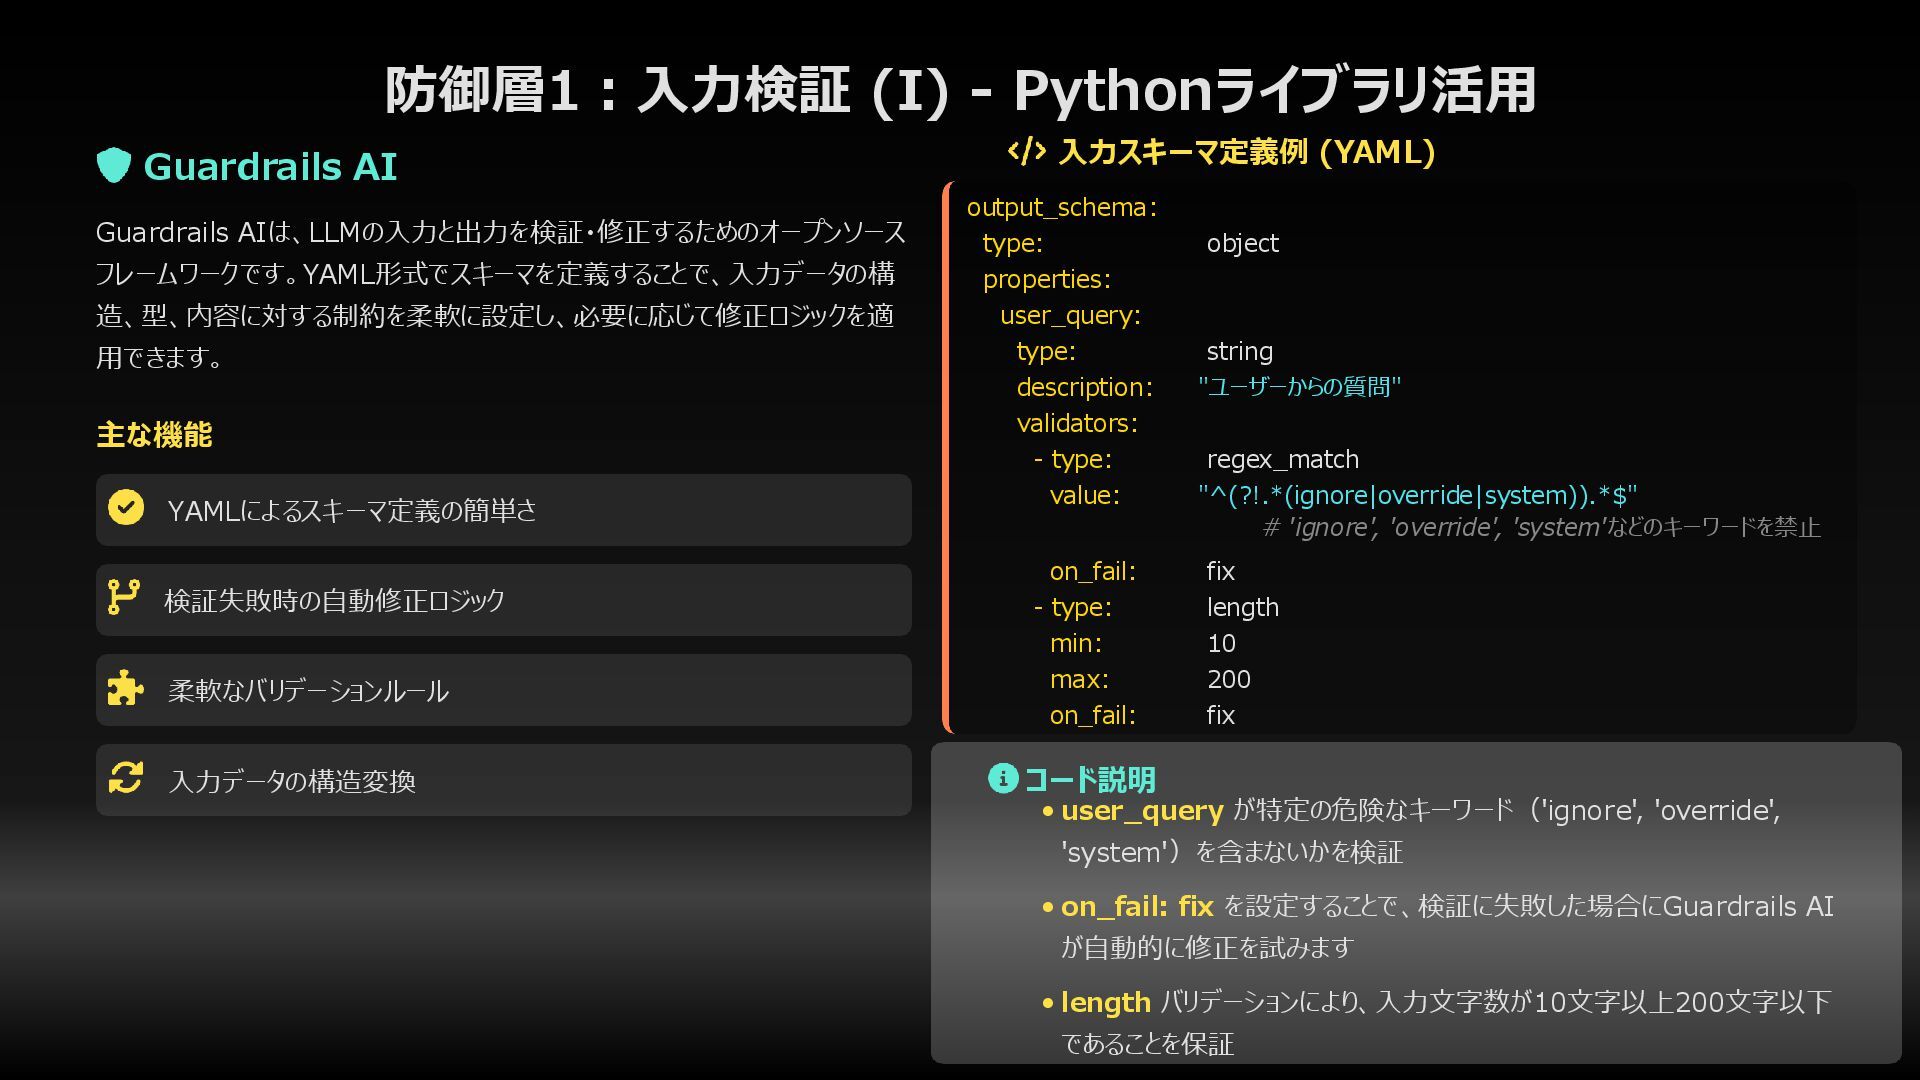The image size is (1920, 1080).
Task: Select the 柔軟なバリデーションルール item
Action: point(308,691)
